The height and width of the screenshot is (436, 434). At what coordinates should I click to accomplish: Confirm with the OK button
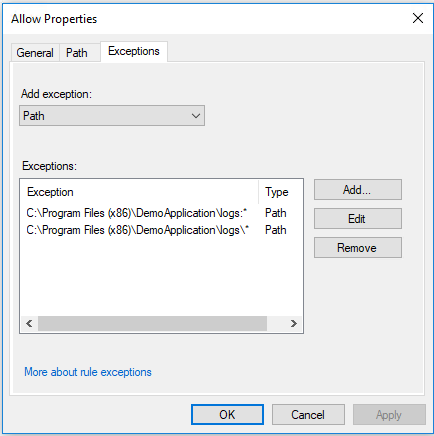point(227,415)
